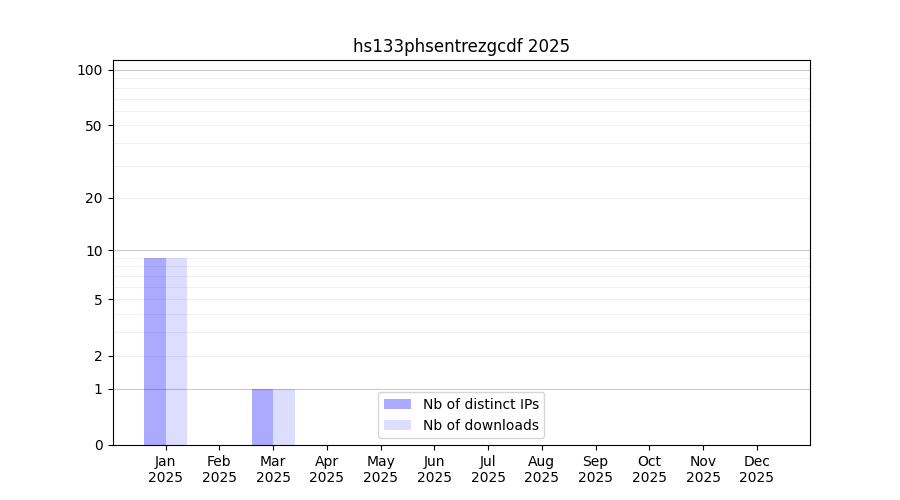Select the Nb of downloads legend label

click(480, 425)
